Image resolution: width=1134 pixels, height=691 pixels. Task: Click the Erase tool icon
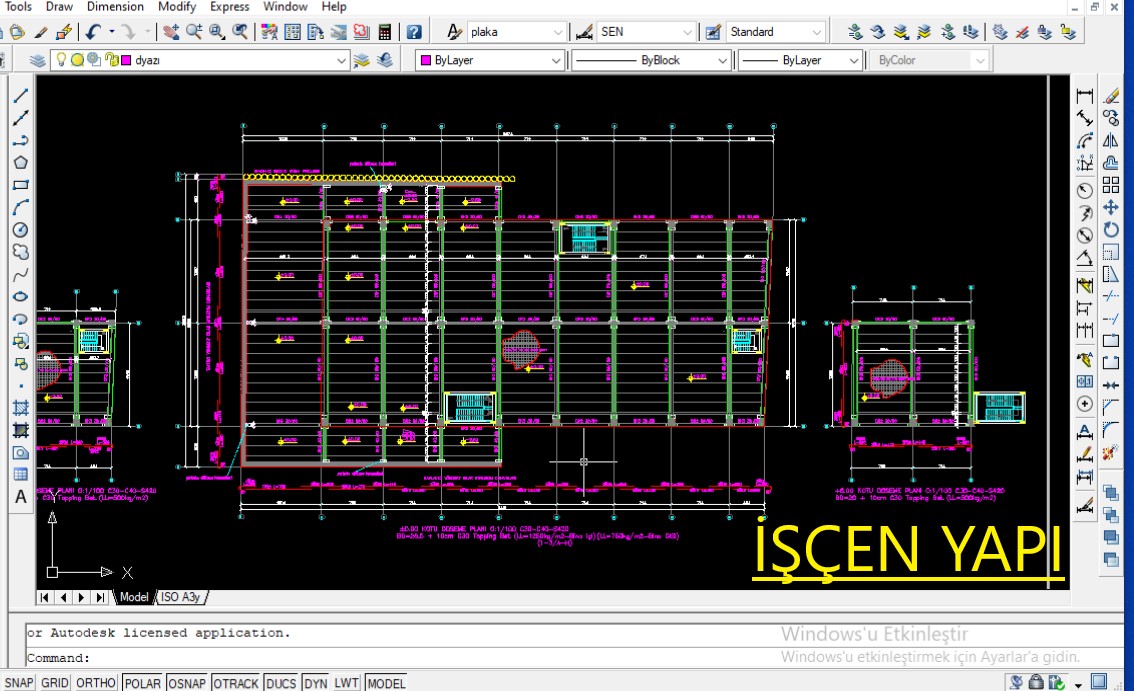(x=1110, y=96)
